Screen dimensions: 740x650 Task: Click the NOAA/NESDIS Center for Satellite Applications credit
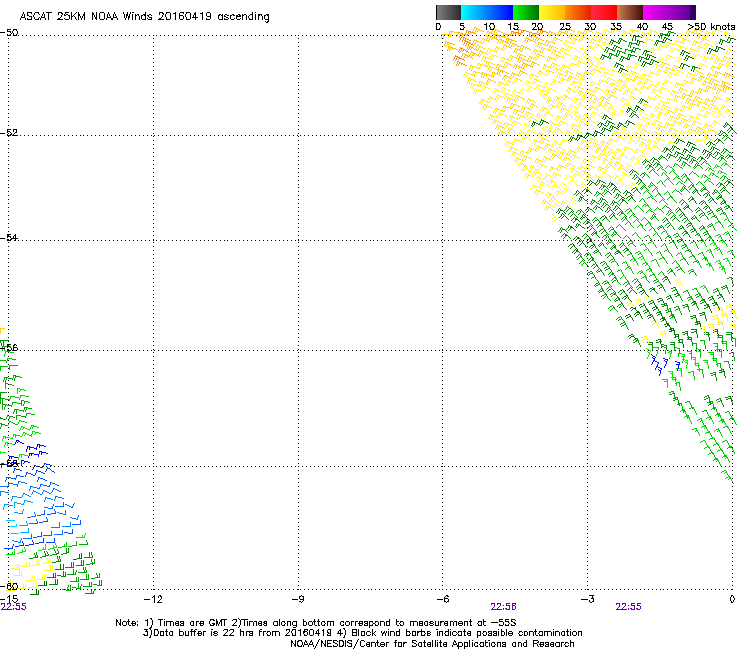(432, 644)
